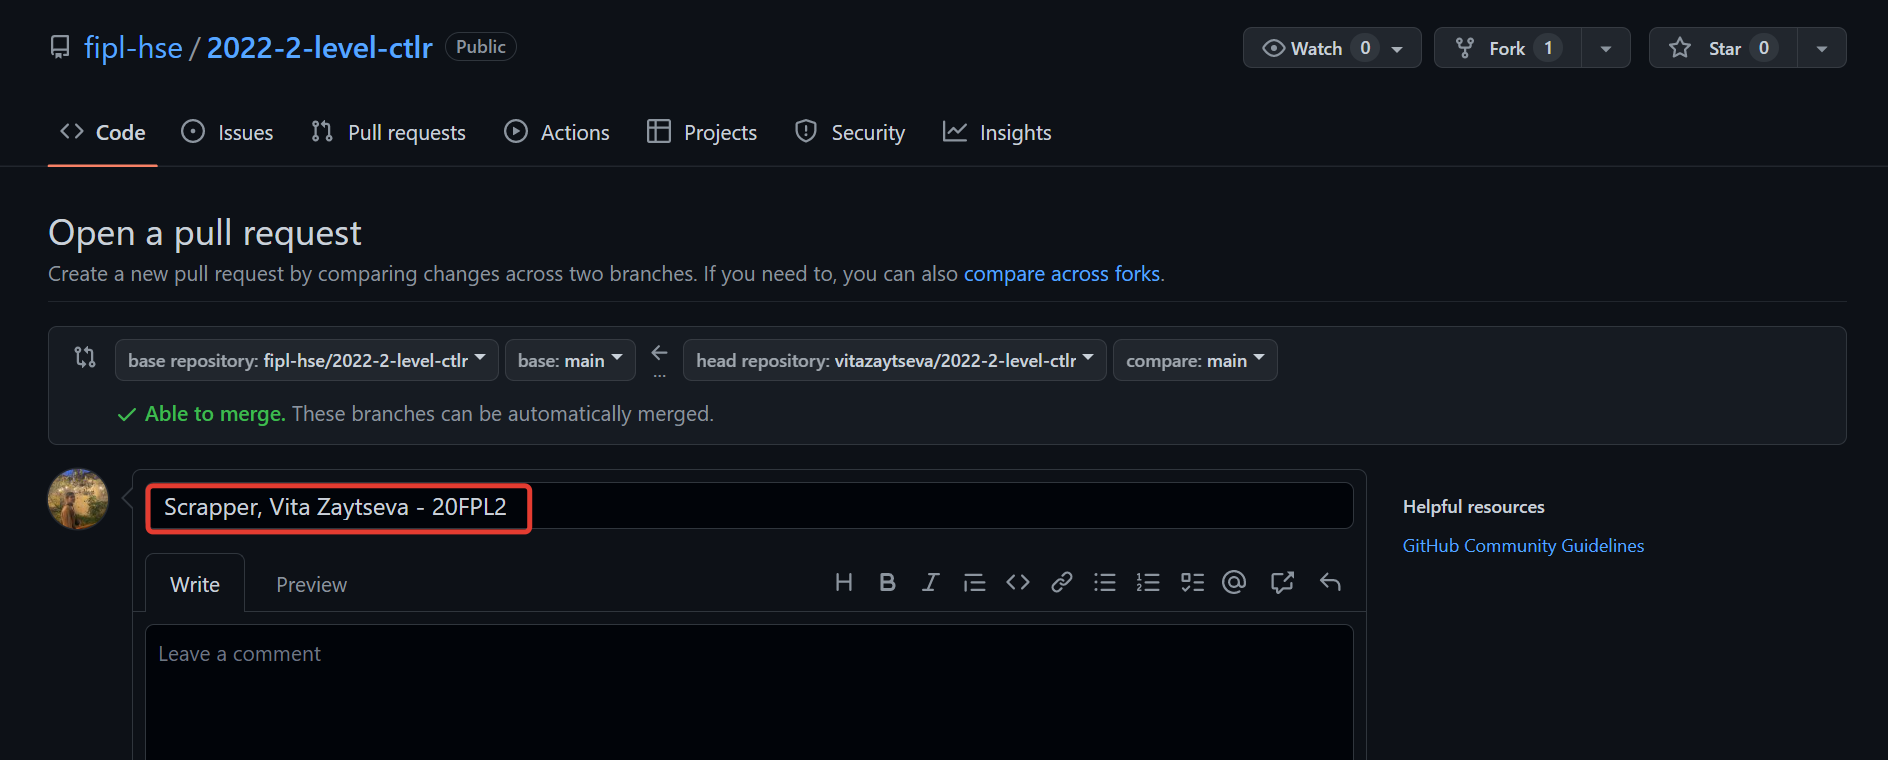The width and height of the screenshot is (1888, 760).
Task: Click the user avatar thumbnail
Action: pos(78,499)
